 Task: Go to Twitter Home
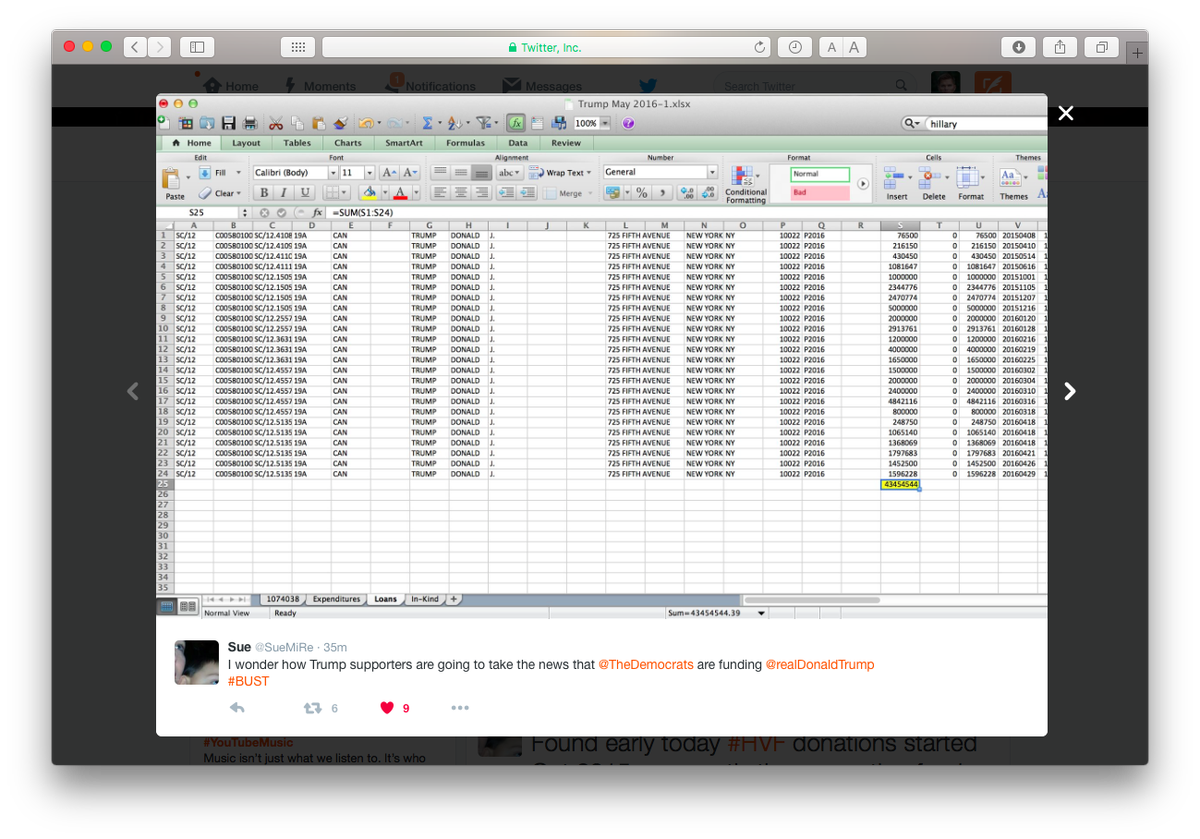coord(231,86)
